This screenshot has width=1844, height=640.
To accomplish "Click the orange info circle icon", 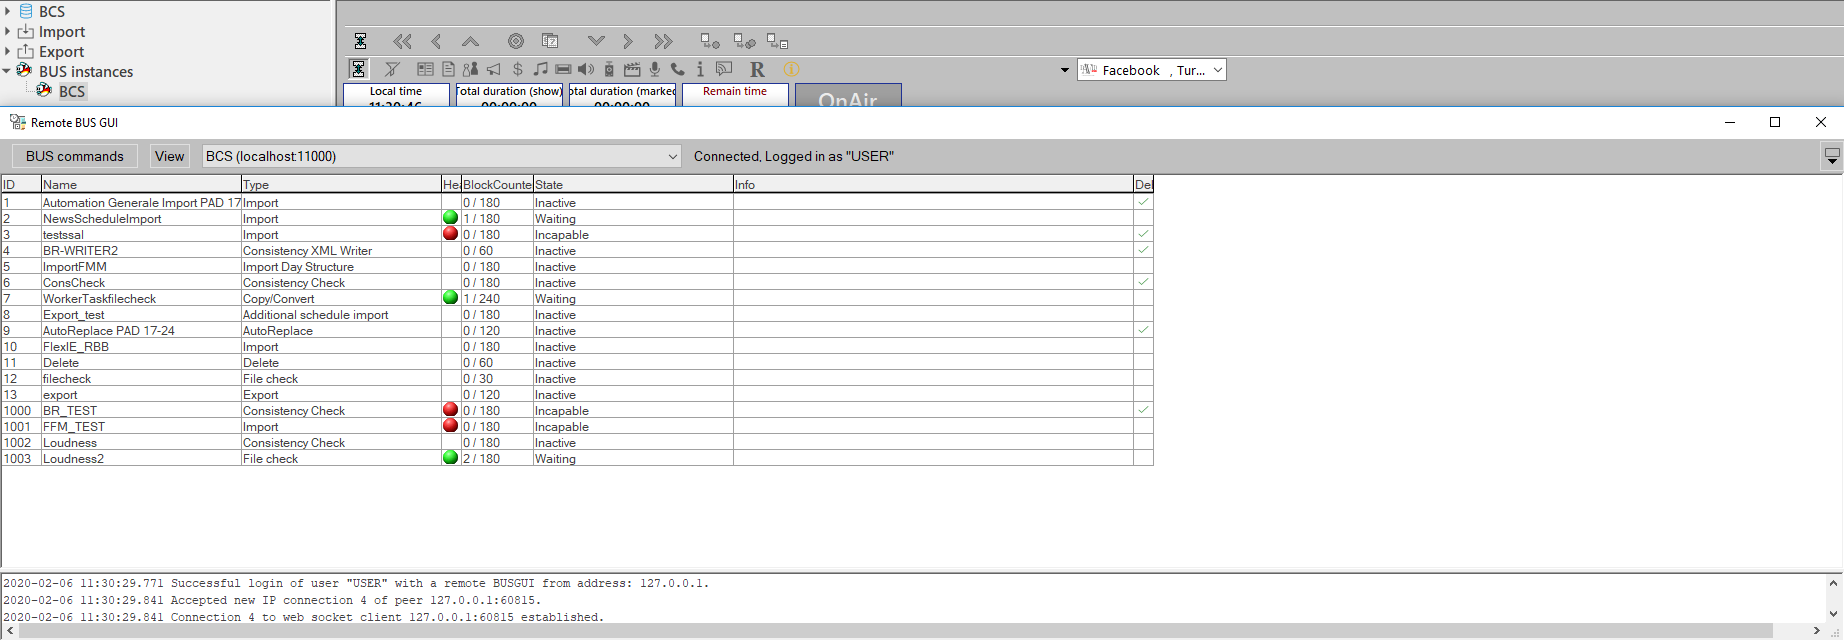I will click(791, 69).
